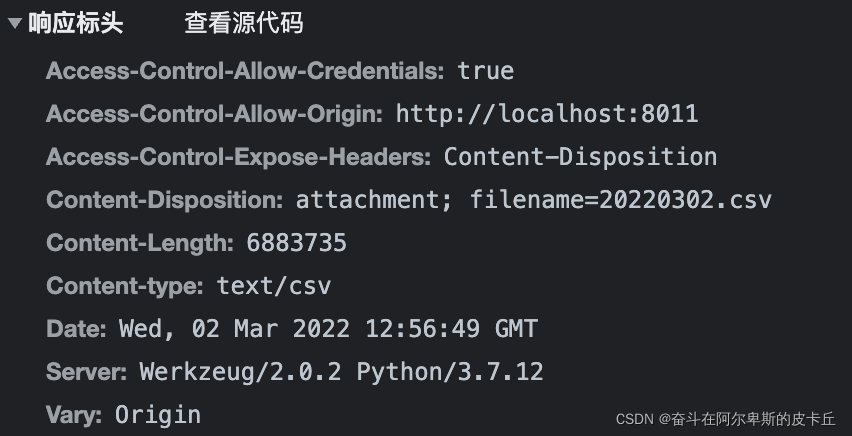Select the Content-type header name

(x=125, y=286)
